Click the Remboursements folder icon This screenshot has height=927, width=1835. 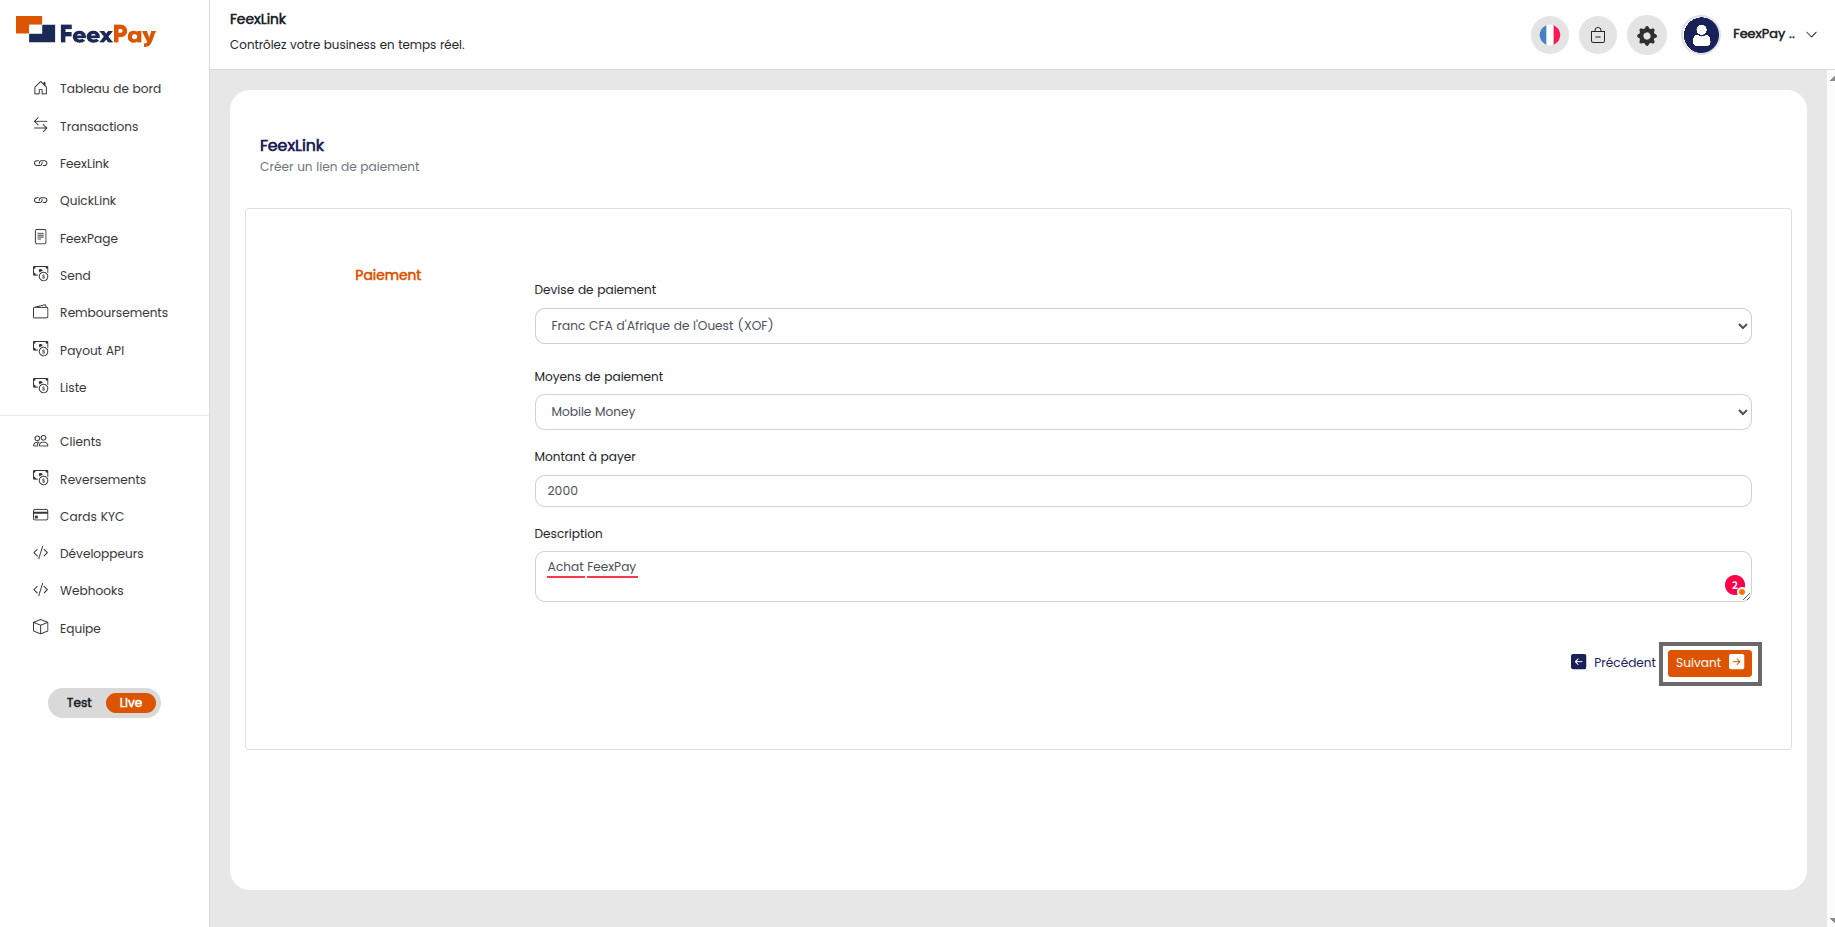tap(41, 312)
